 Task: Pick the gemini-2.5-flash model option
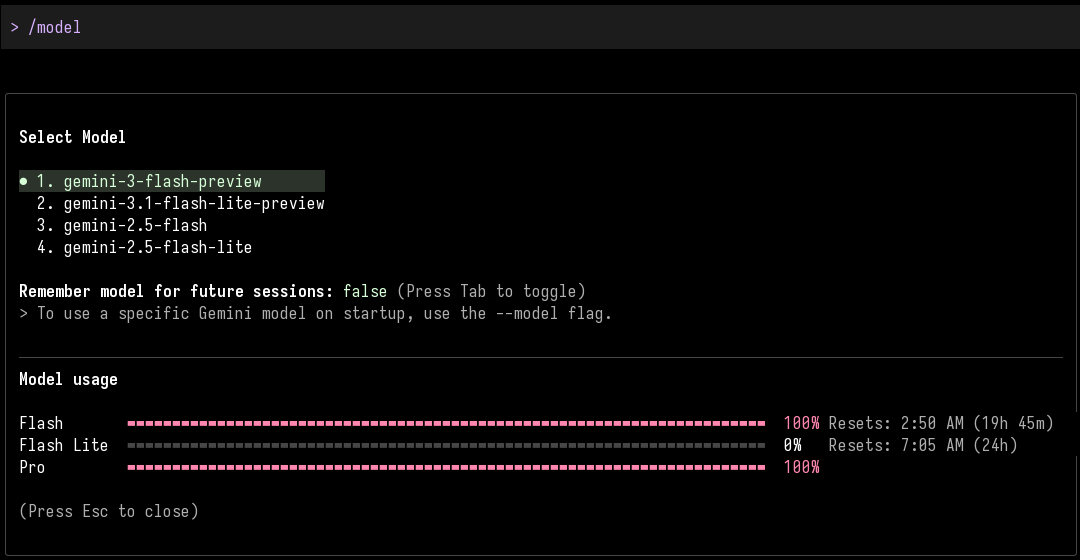[135, 226]
